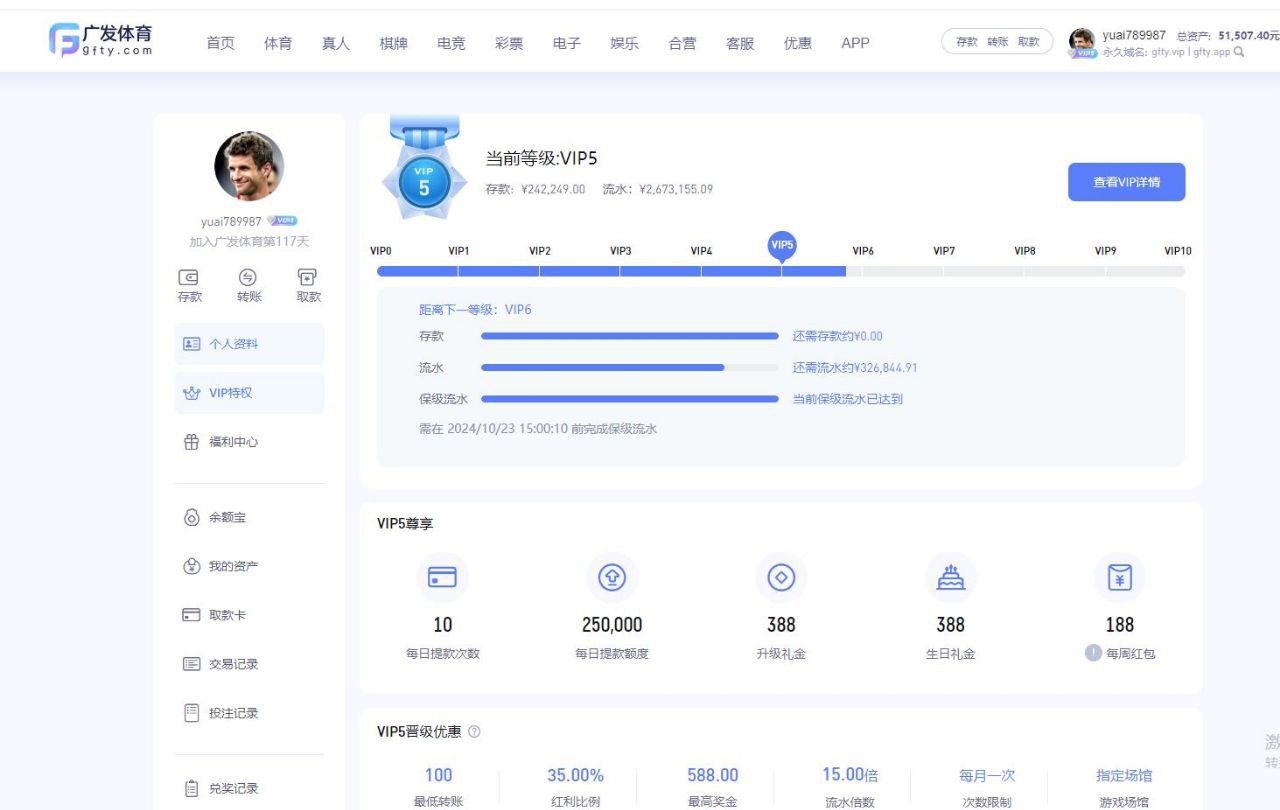This screenshot has height=810, width=1280.
Task: Go to 优惠 in top navigation
Action: point(798,43)
